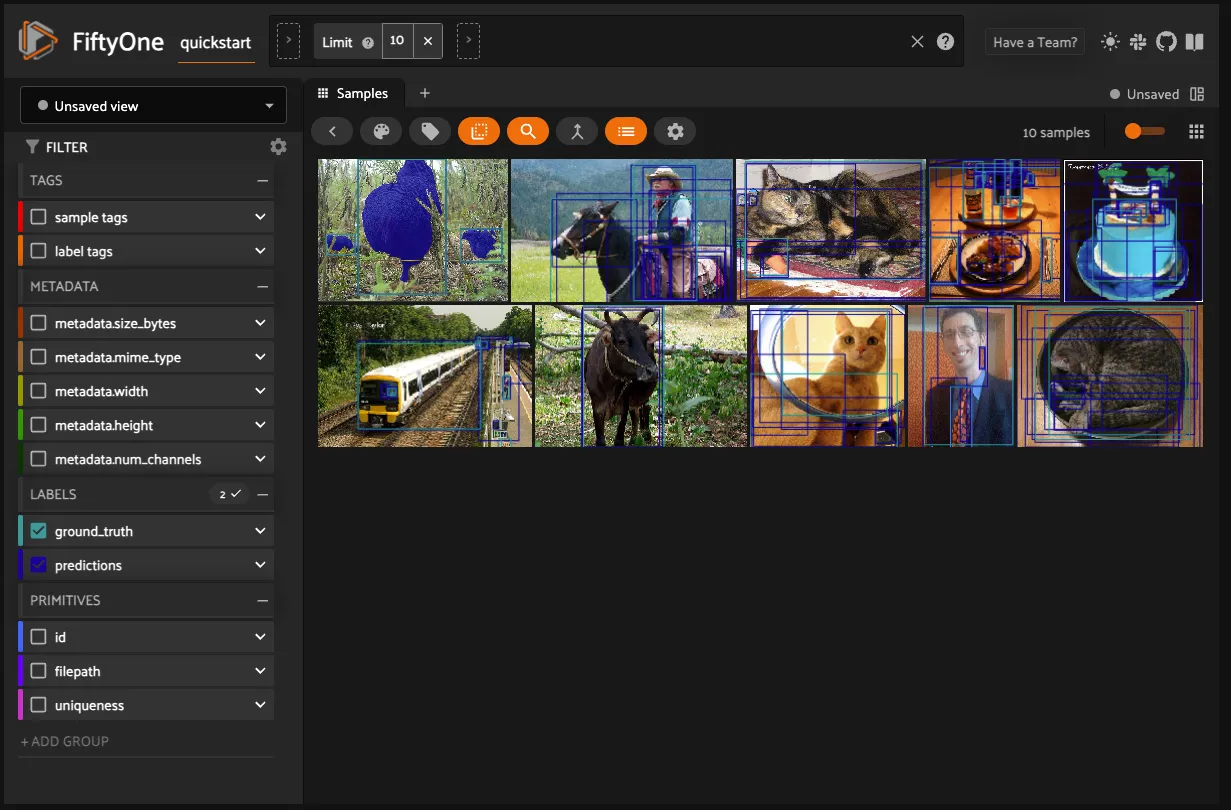Open display options gear icon

[x=675, y=131]
